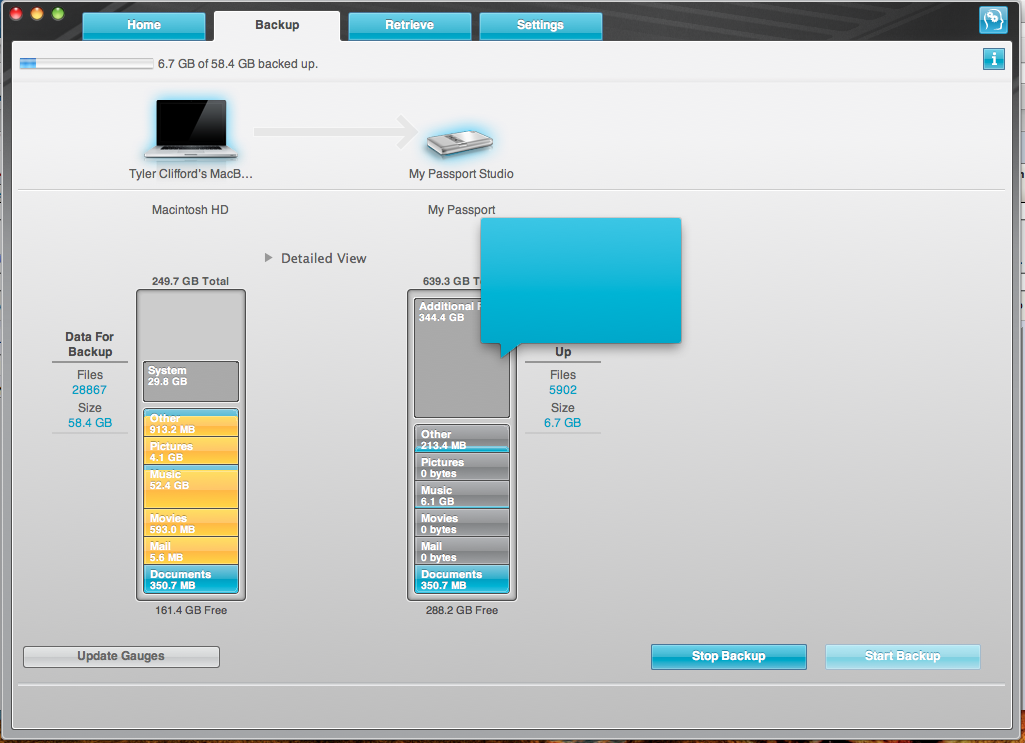Image resolution: width=1025 pixels, height=743 pixels.
Task: Click the 28867 files count
Action: tap(90, 390)
